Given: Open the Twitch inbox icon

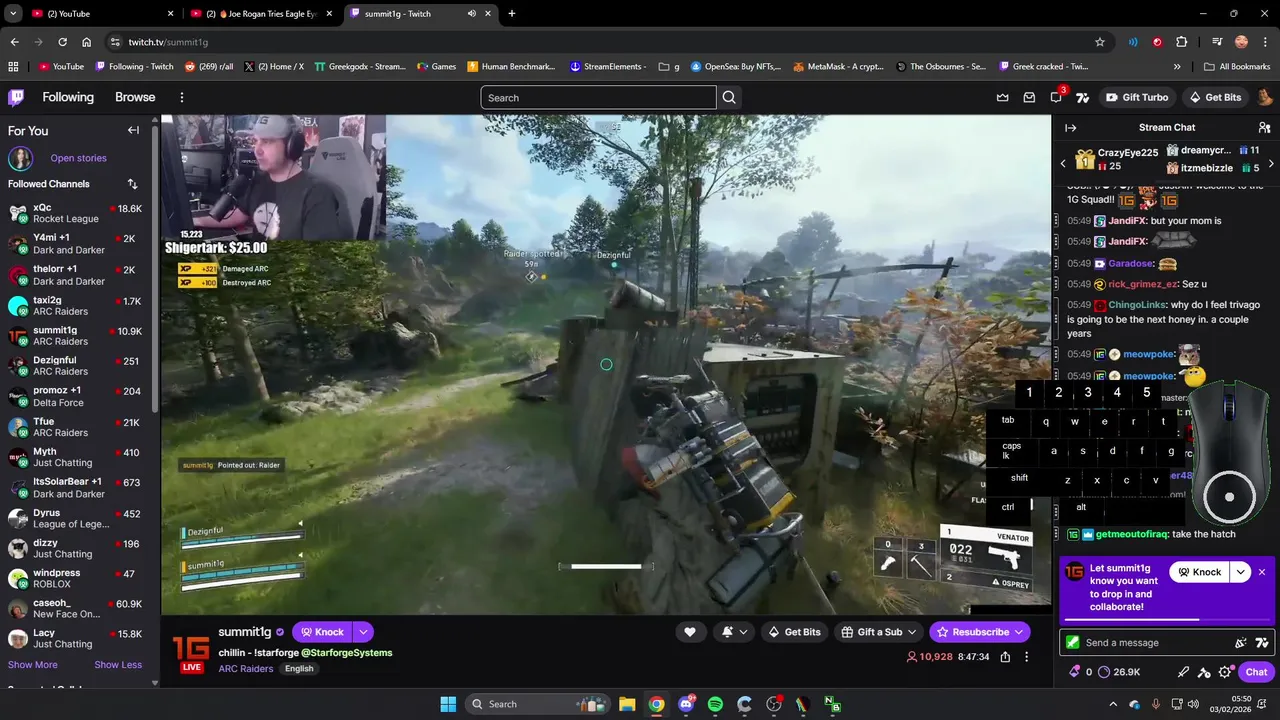Looking at the screenshot, I should (x=1029, y=97).
